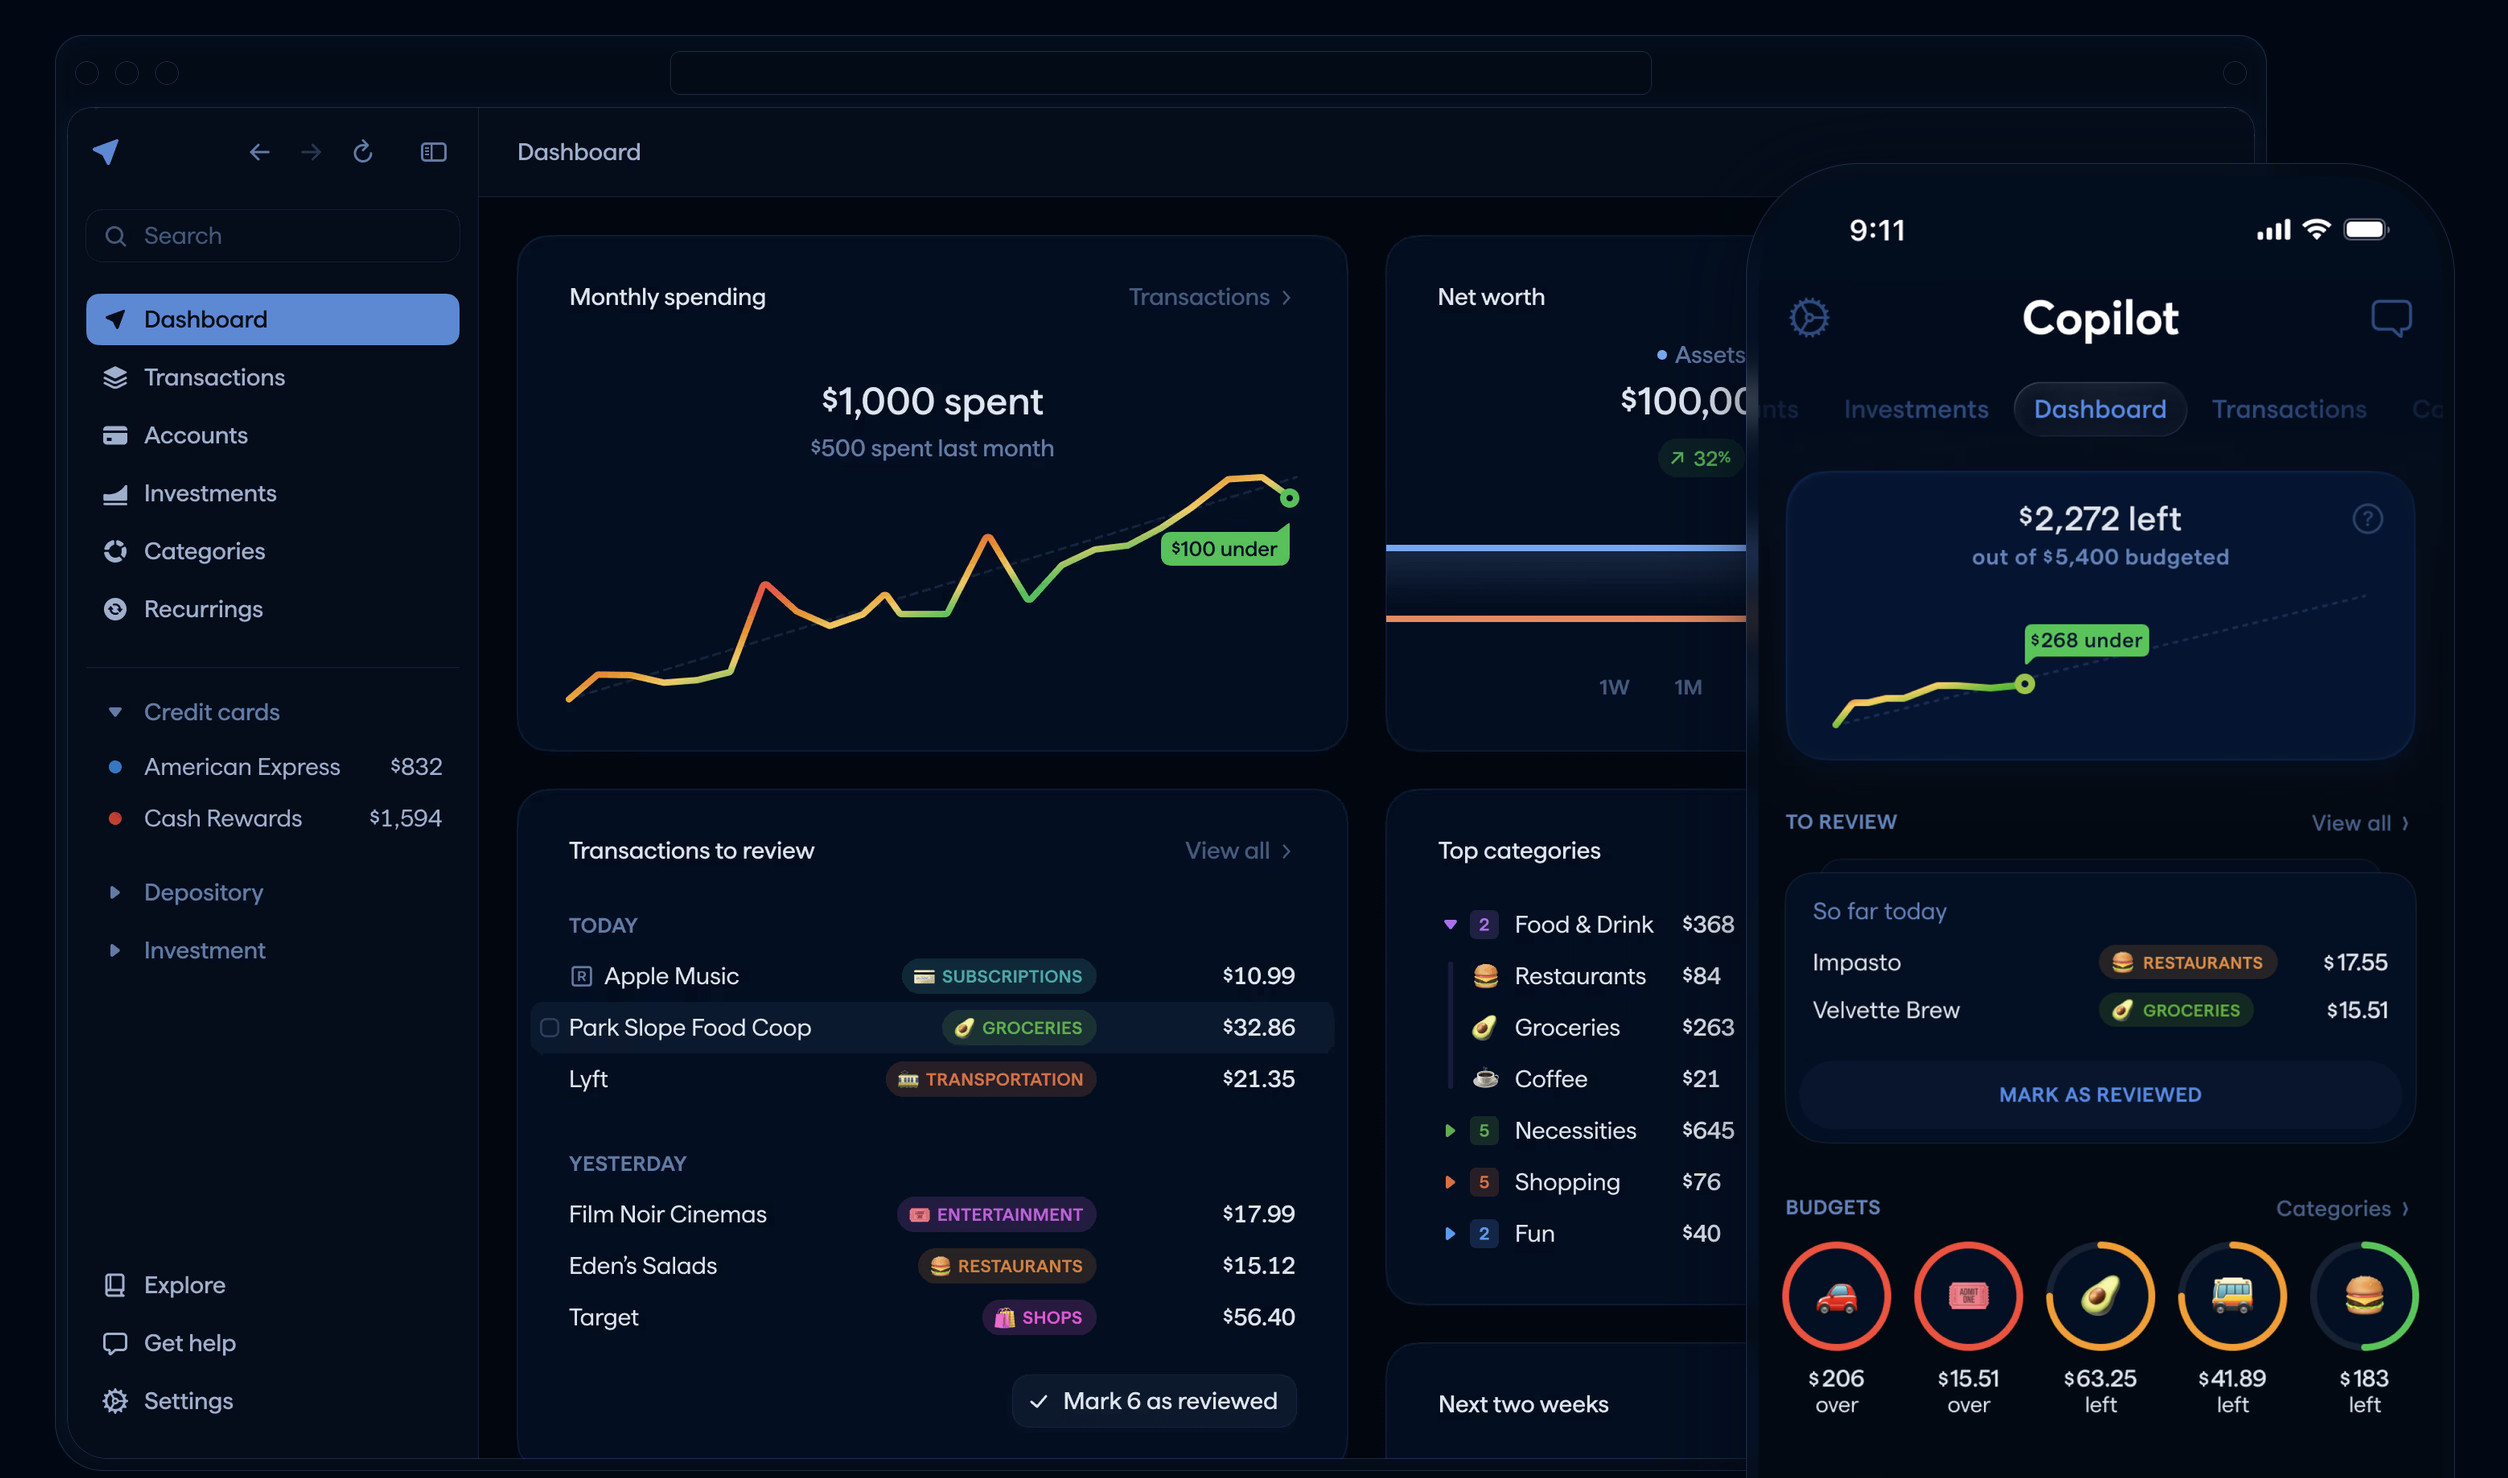
Task: Click the phone budget chart endpoint dot
Action: pos(2025,684)
